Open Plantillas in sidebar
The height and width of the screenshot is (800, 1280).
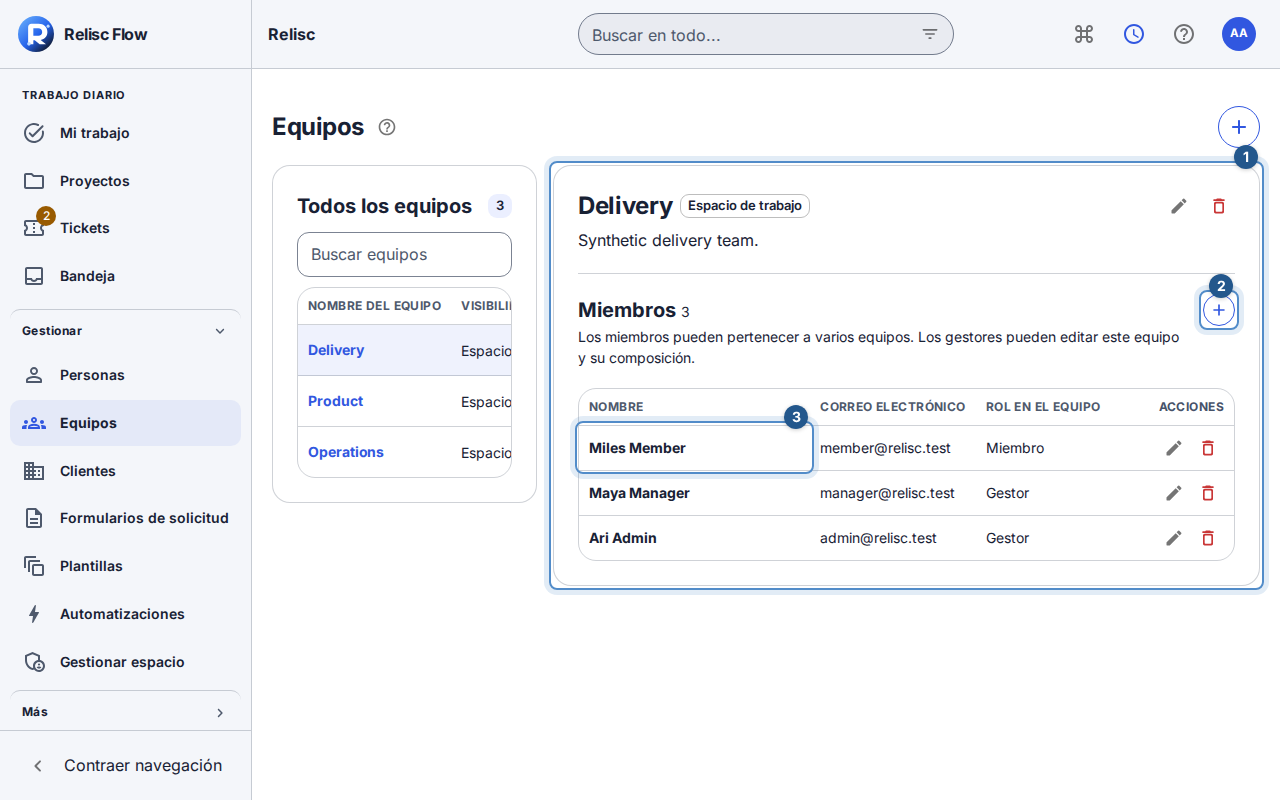[125, 566]
